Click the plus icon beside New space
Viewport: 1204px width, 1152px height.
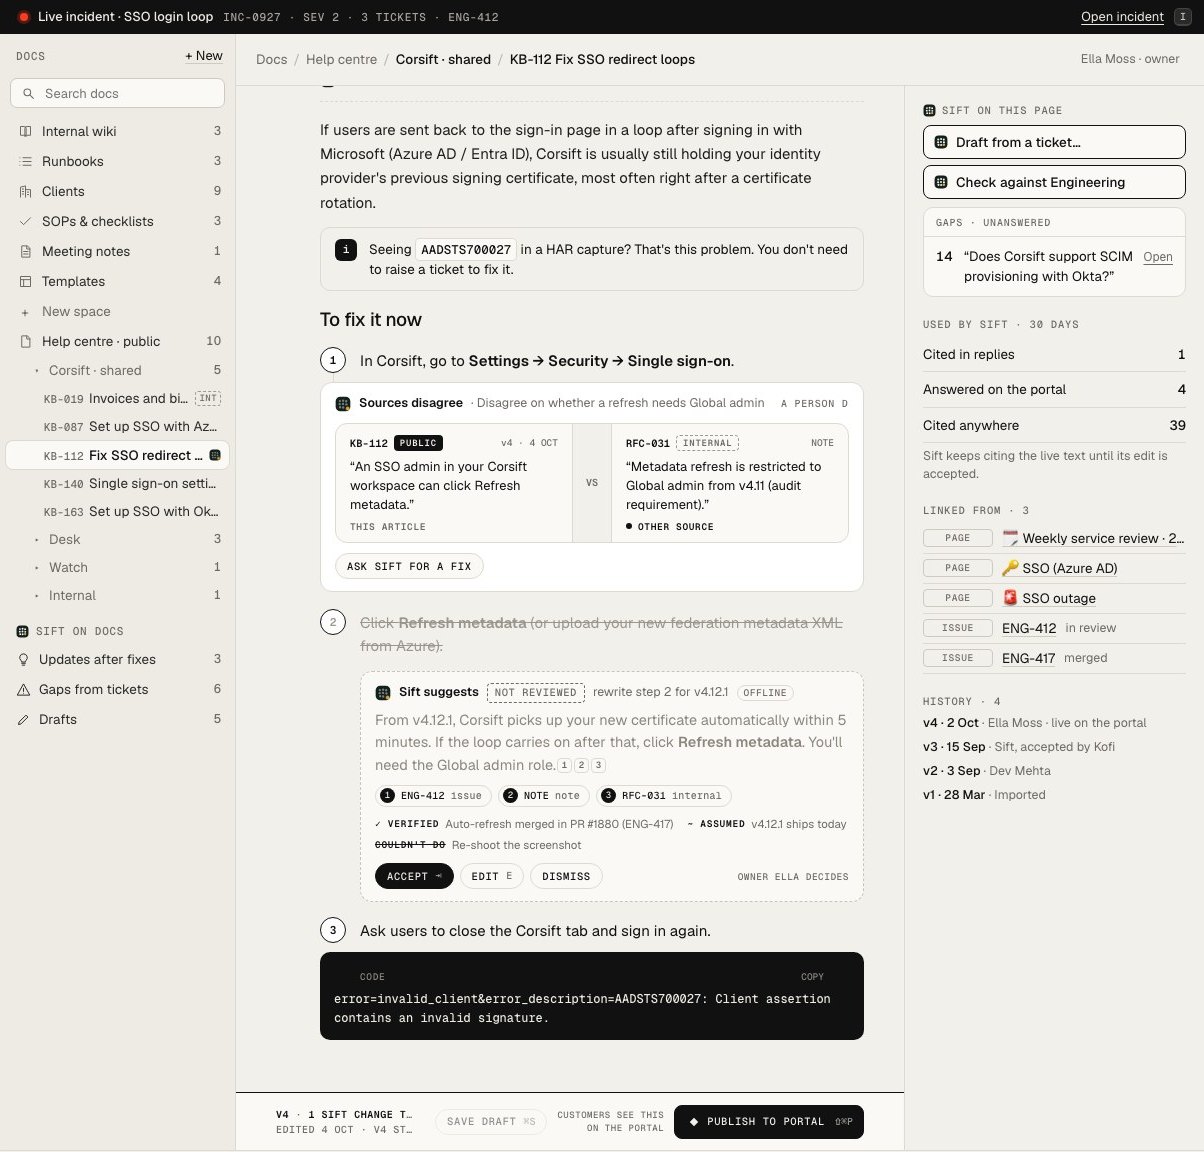(x=26, y=312)
